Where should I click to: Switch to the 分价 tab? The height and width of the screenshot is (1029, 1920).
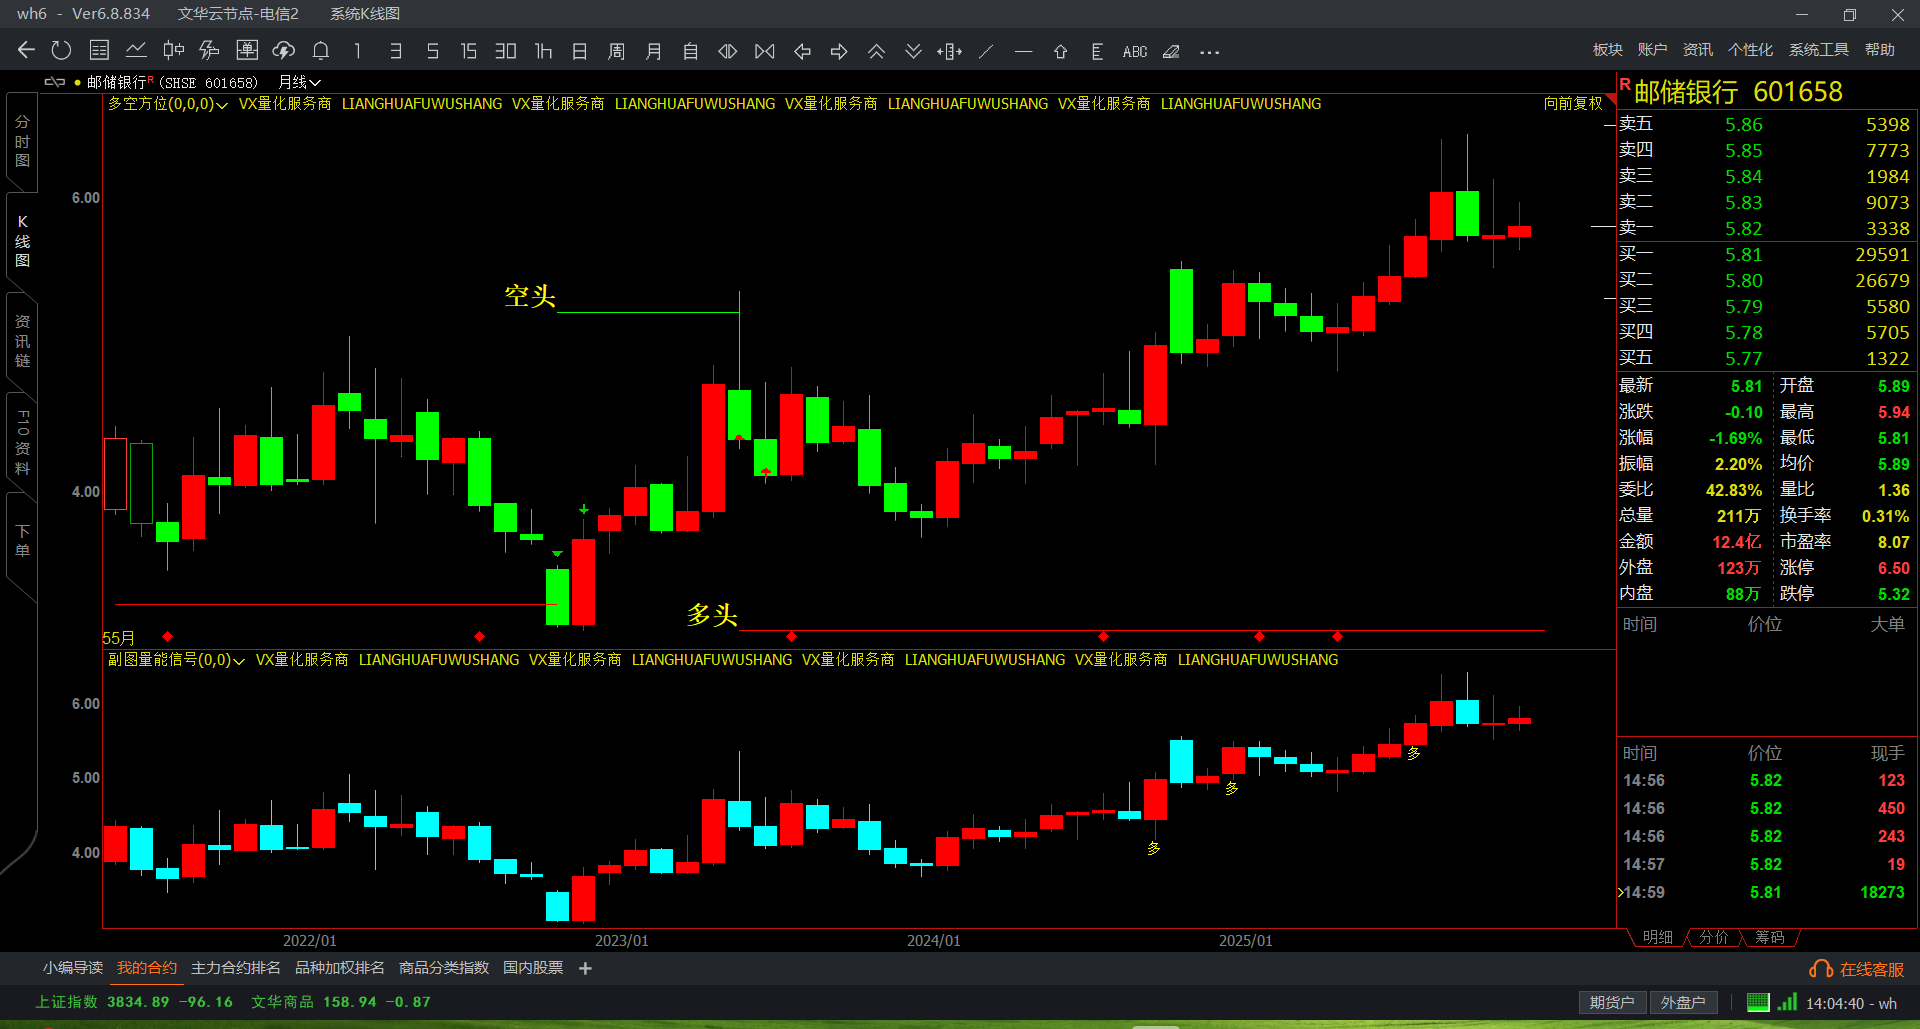tap(1714, 937)
